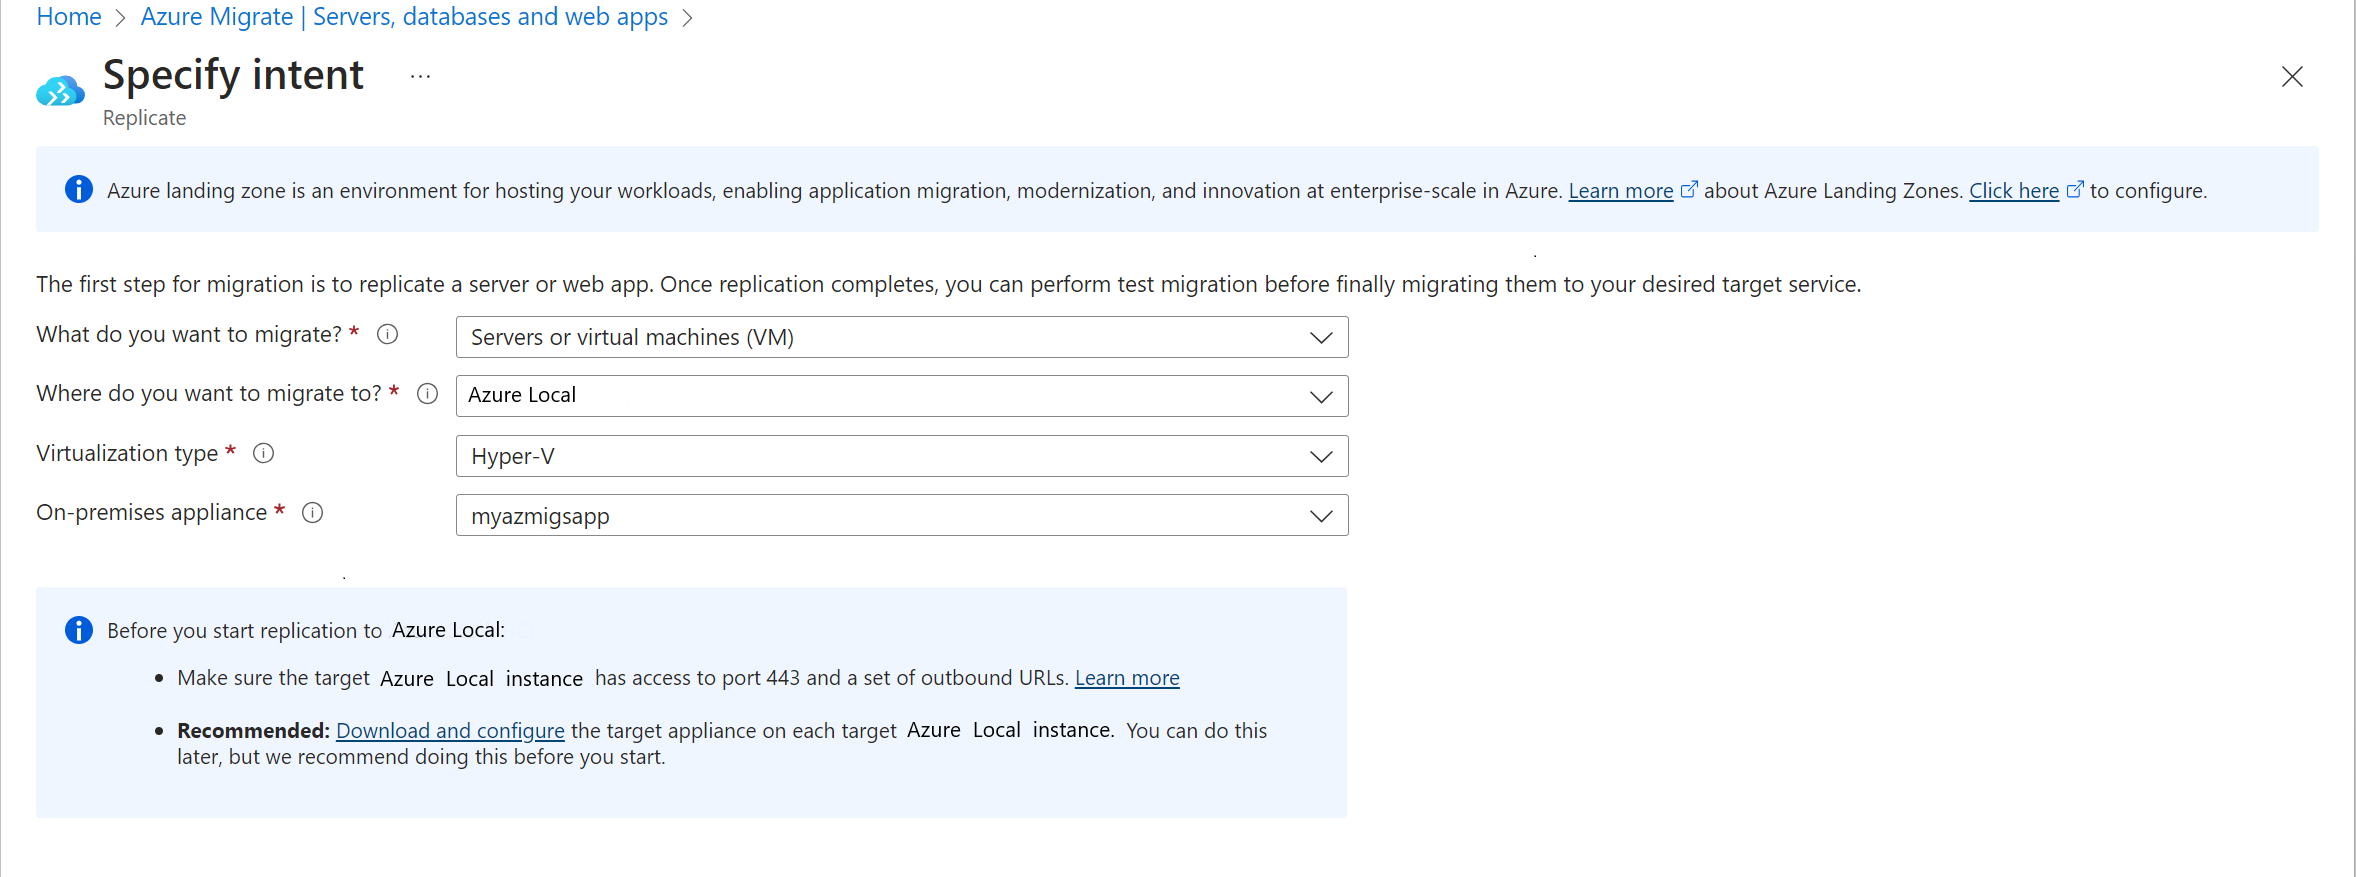This screenshot has width=2356, height=877.
Task: Navigate to Azure Migrate breadcrumb link
Action: point(216,17)
